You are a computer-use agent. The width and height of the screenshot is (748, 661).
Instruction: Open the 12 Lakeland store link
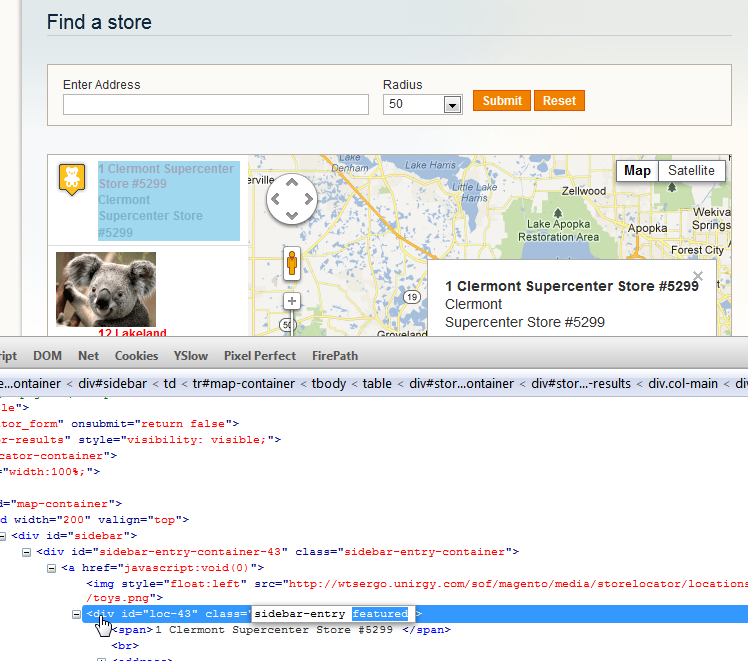(132, 332)
